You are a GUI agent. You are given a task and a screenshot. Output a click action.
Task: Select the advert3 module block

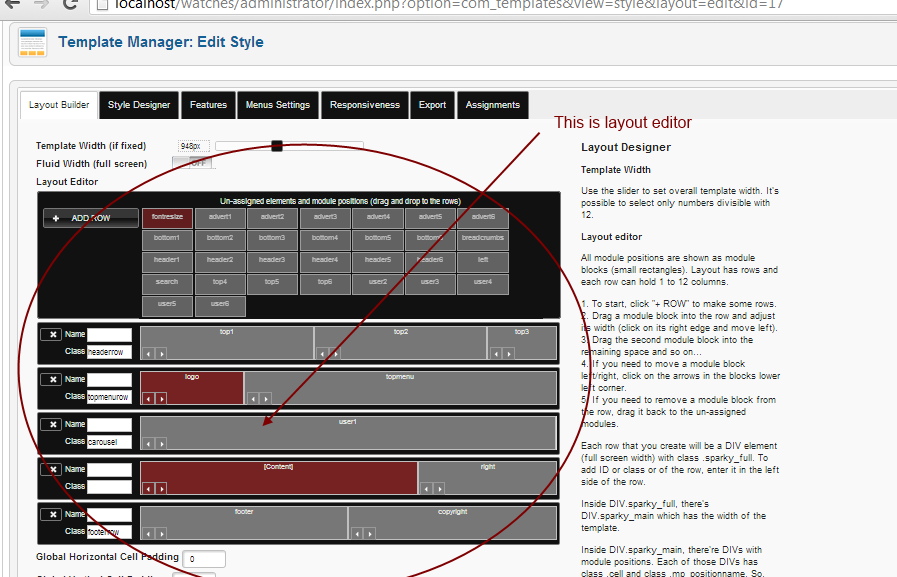click(x=325, y=218)
